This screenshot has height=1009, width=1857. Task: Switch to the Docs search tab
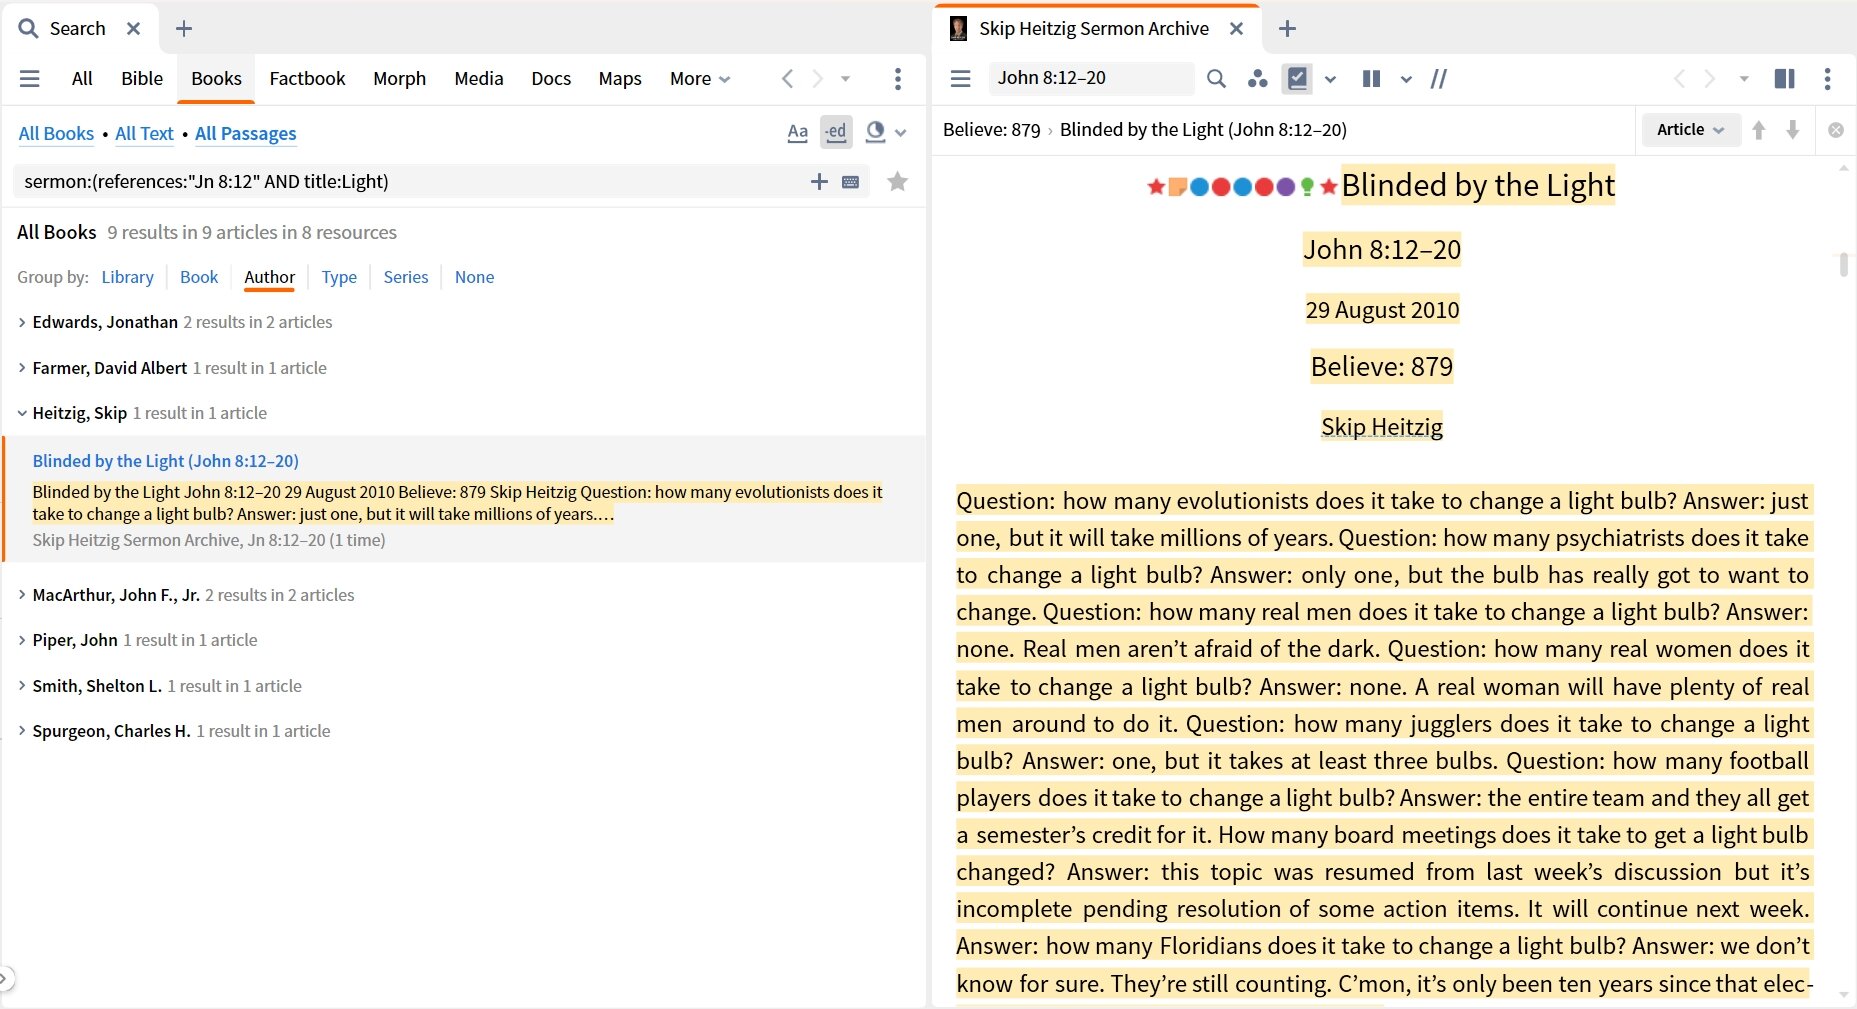coord(551,78)
